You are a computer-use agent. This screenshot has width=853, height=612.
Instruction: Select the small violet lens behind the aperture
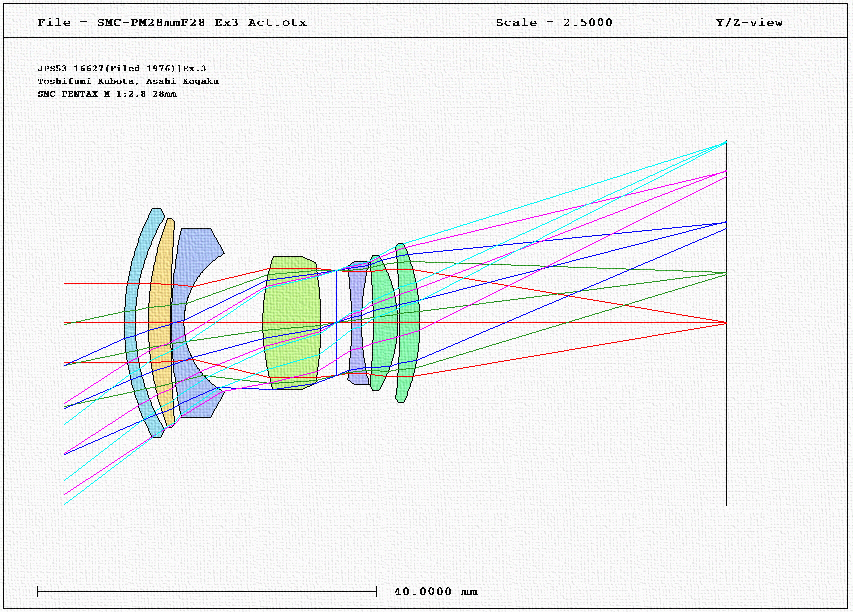357,323
